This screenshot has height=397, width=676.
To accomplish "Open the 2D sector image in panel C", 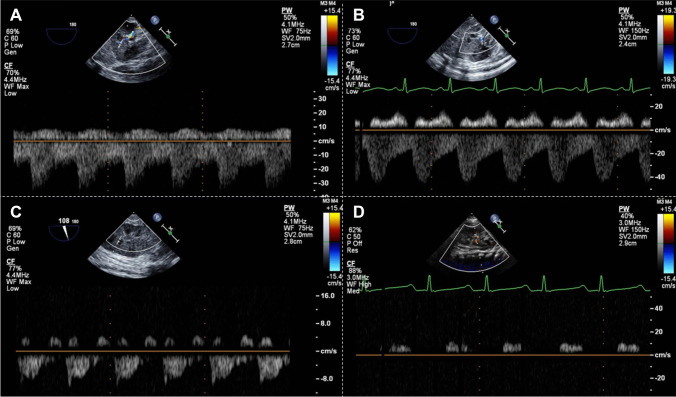I will click(134, 245).
